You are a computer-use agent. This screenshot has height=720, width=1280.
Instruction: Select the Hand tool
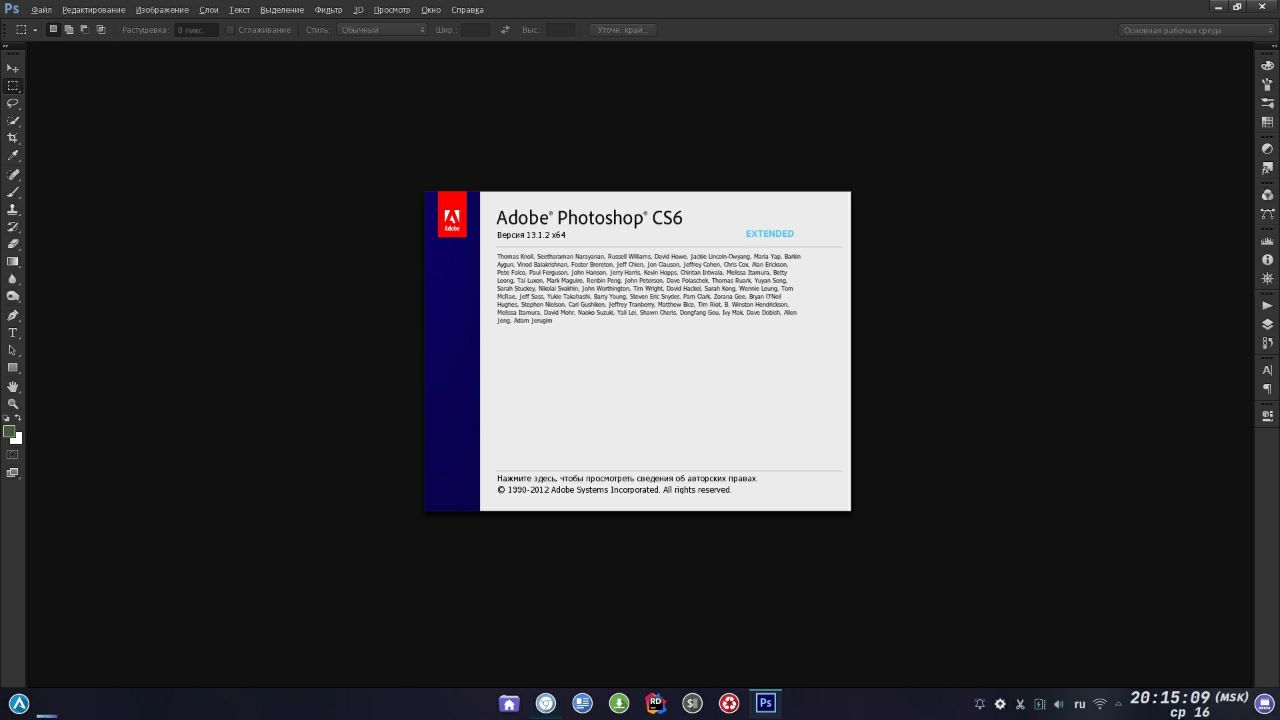point(13,387)
